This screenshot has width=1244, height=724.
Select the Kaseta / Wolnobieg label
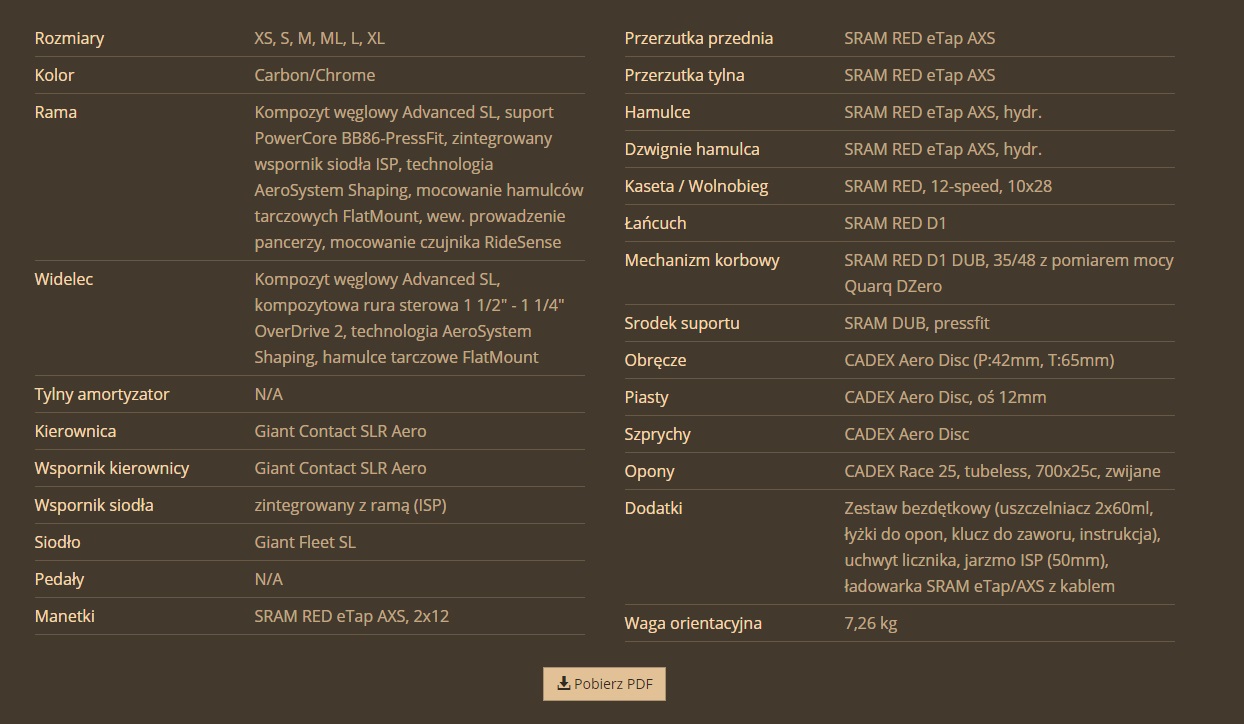[x=697, y=186]
